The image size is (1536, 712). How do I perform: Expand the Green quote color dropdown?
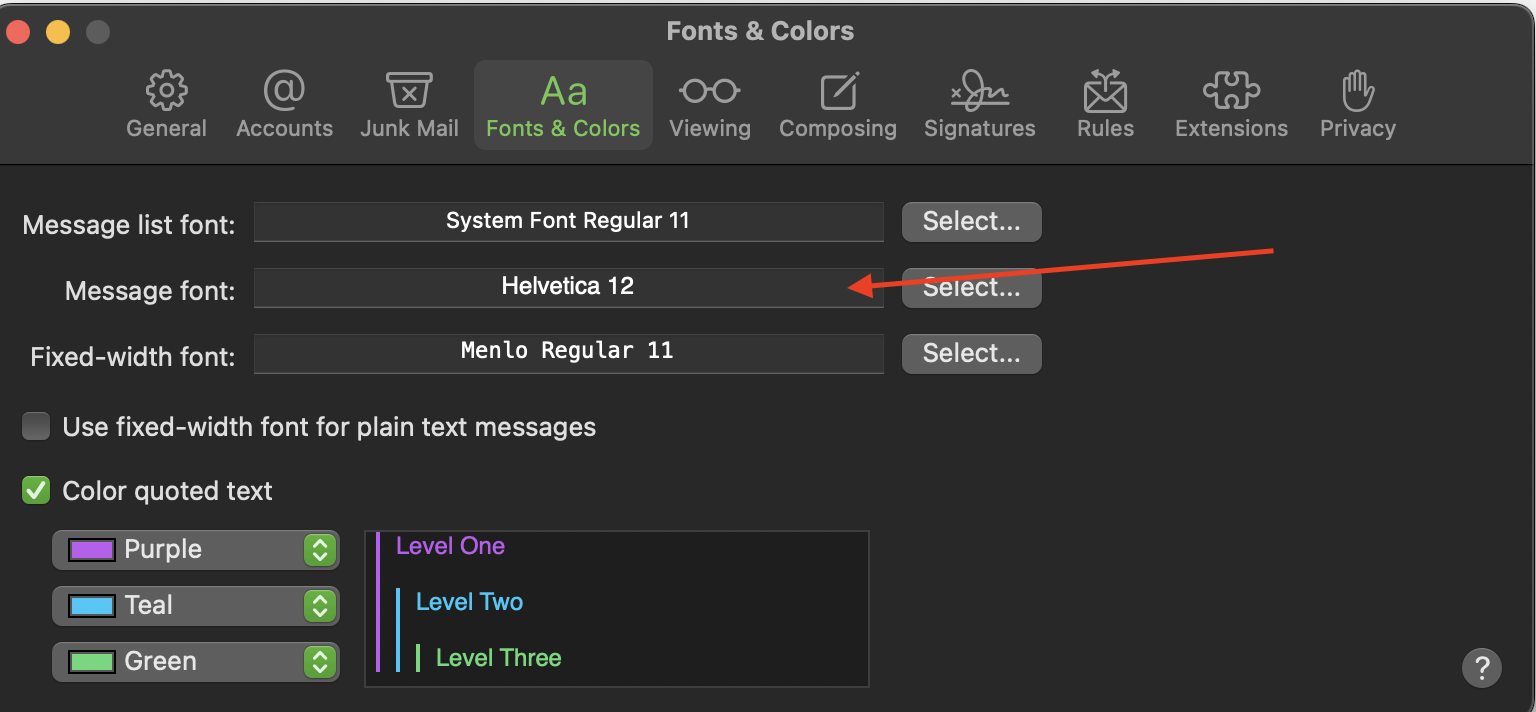[x=319, y=661]
